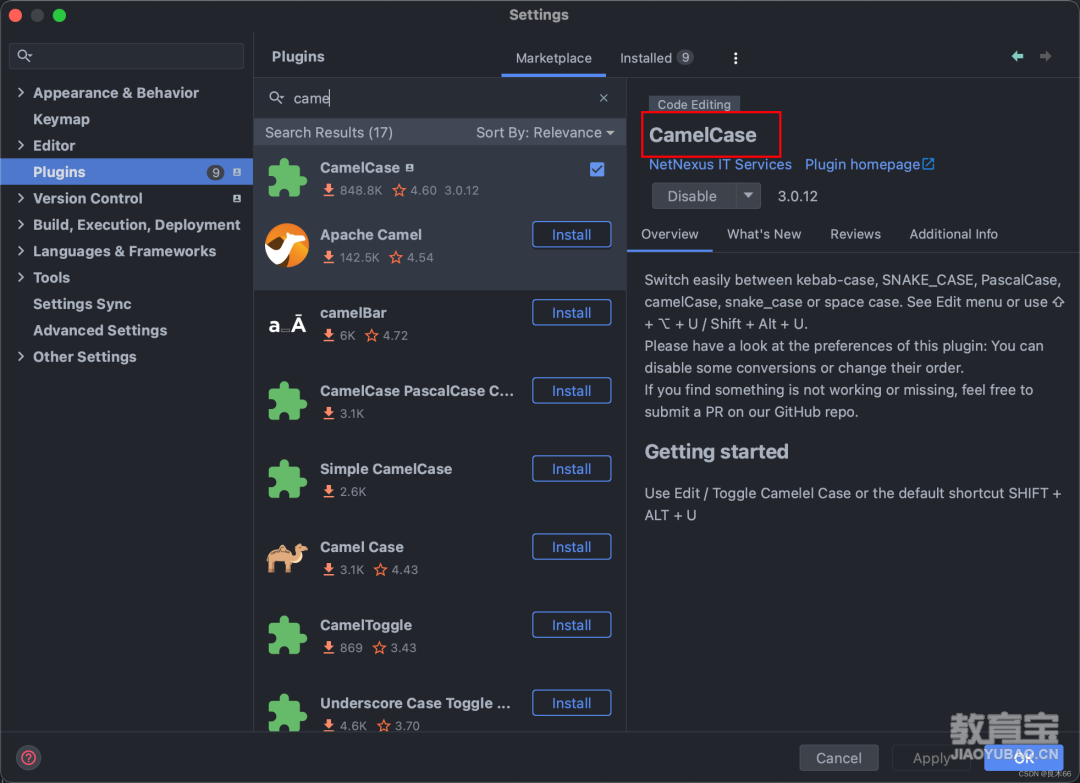Screen dimensions: 1080x783
Task: Click the settings search magnifier icon
Action: coord(25,56)
